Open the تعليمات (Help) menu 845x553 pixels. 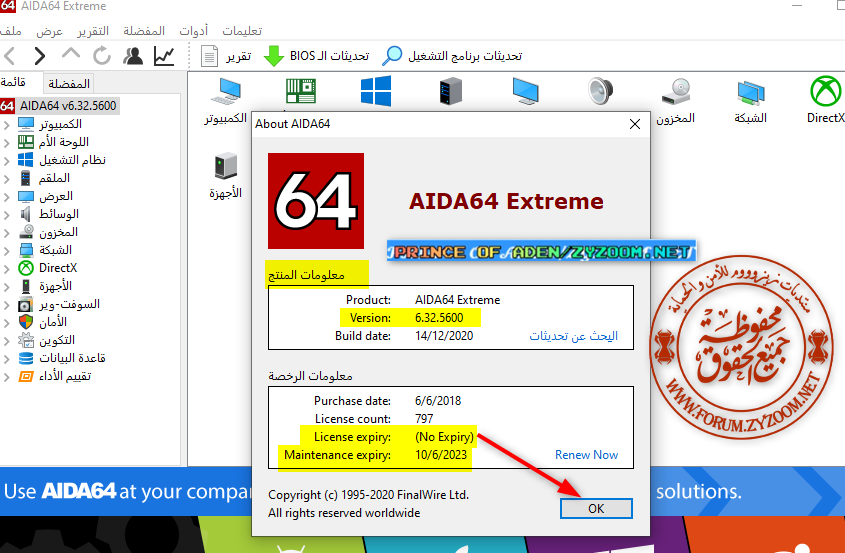(242, 31)
